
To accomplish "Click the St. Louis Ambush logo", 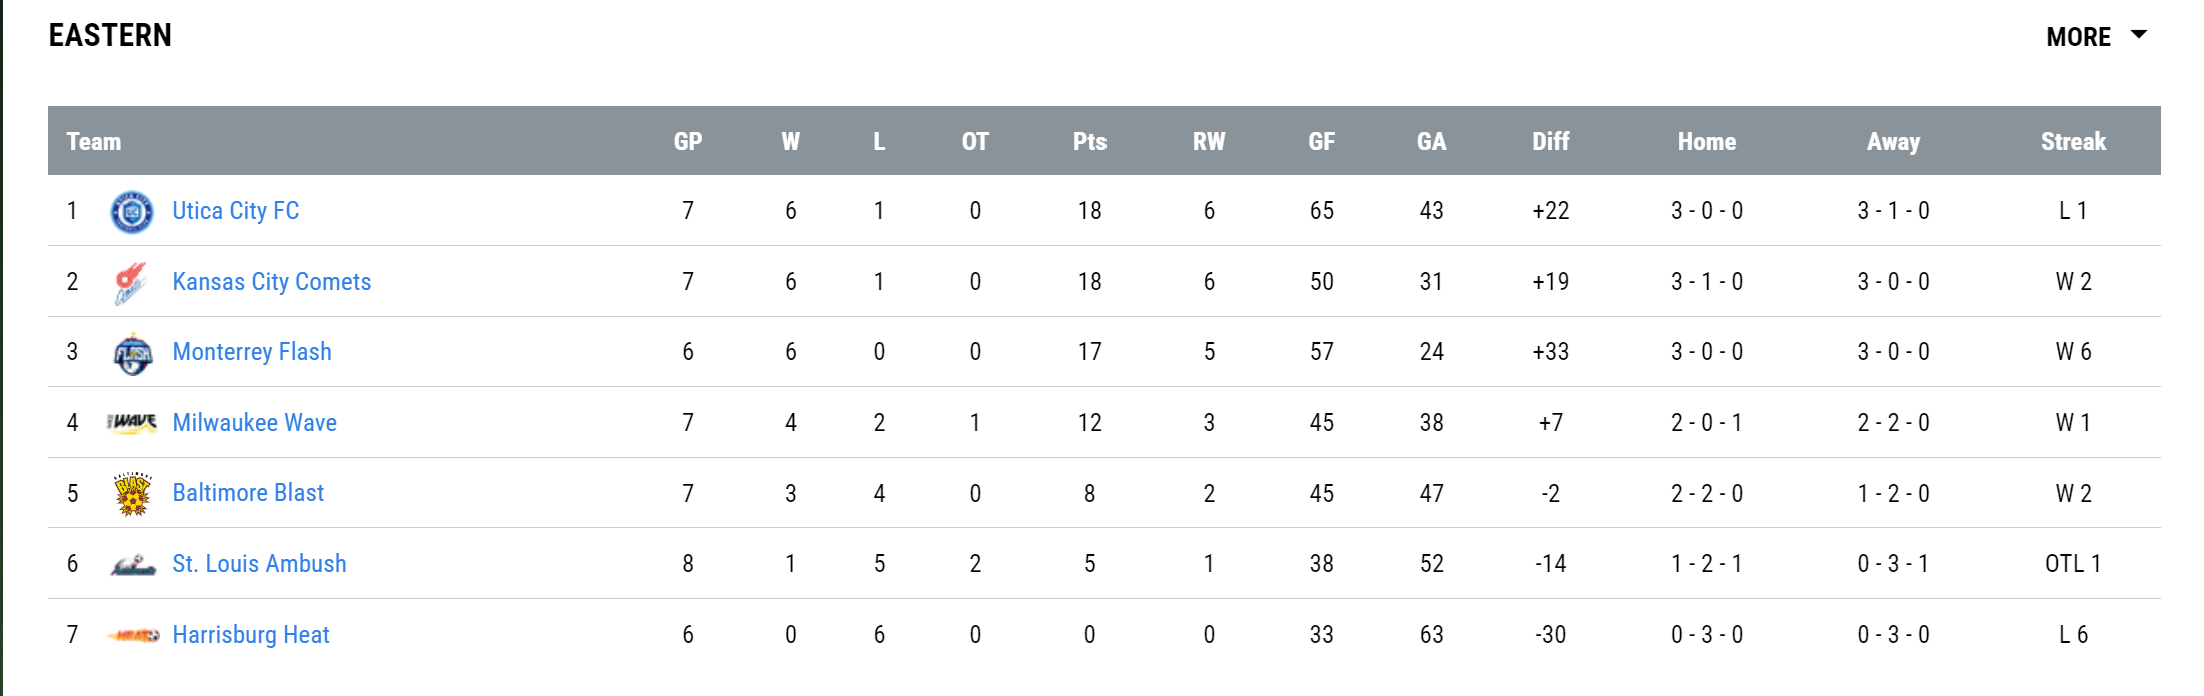I will pos(132,565).
